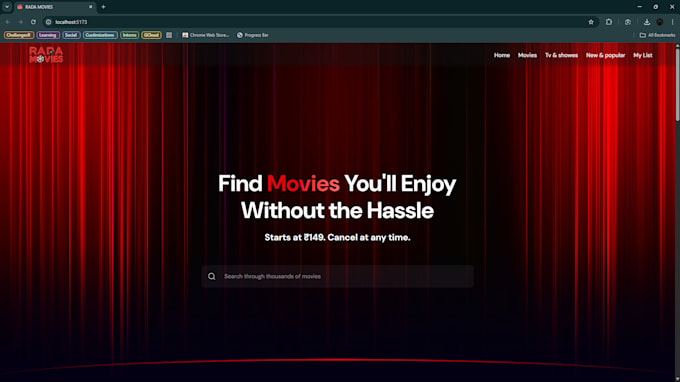Open a new browser tab with plus
The height and width of the screenshot is (382, 680).
pos(103,7)
